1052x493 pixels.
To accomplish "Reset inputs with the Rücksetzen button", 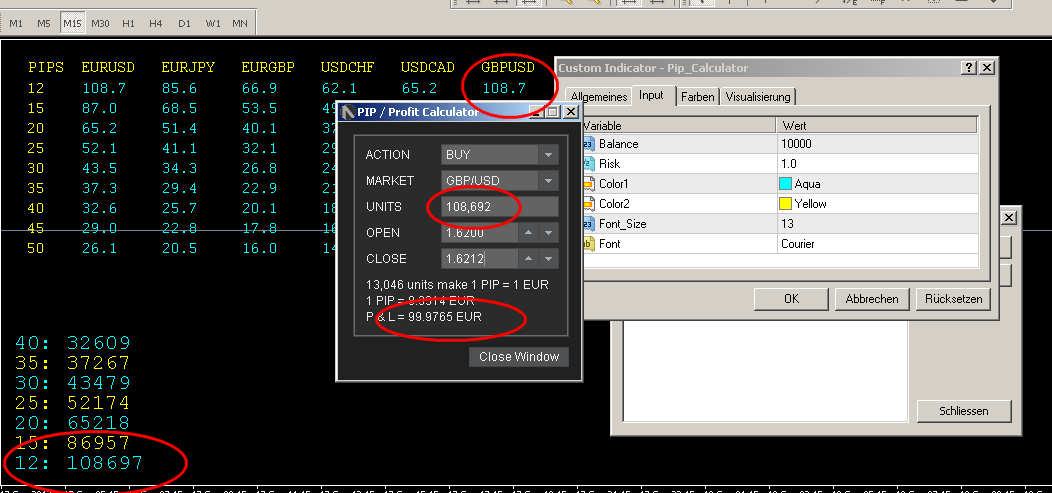I will point(953,299).
